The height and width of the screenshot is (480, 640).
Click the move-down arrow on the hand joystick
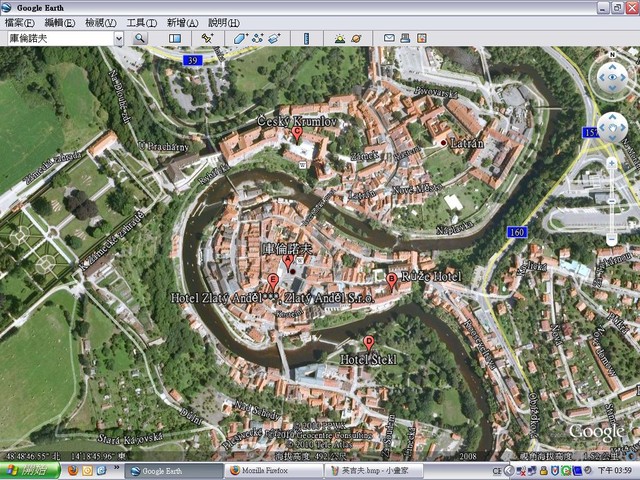612,138
